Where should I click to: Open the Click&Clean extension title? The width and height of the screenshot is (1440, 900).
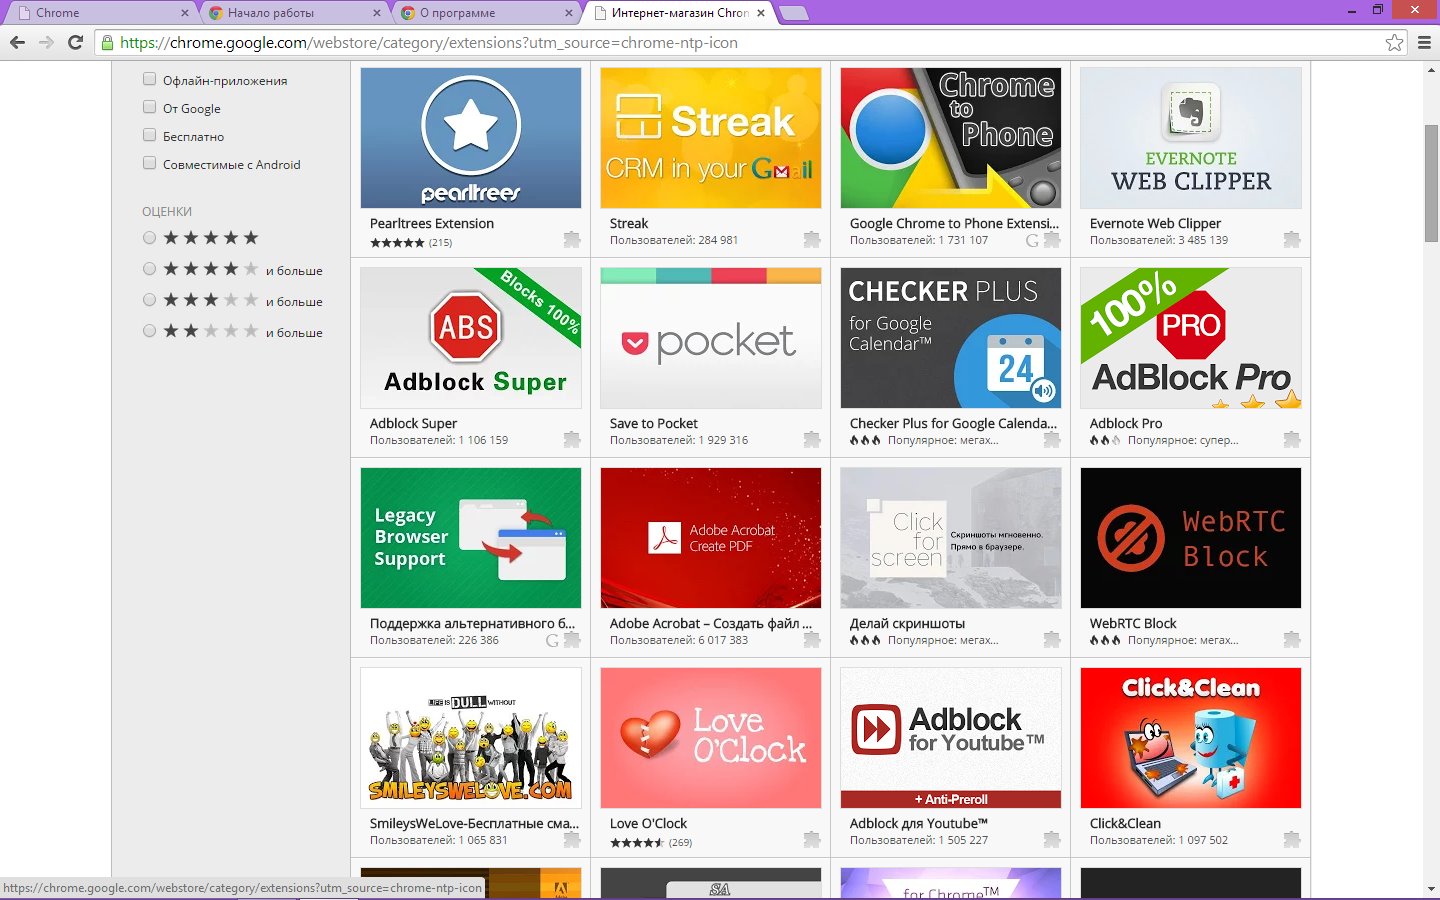tap(1125, 824)
